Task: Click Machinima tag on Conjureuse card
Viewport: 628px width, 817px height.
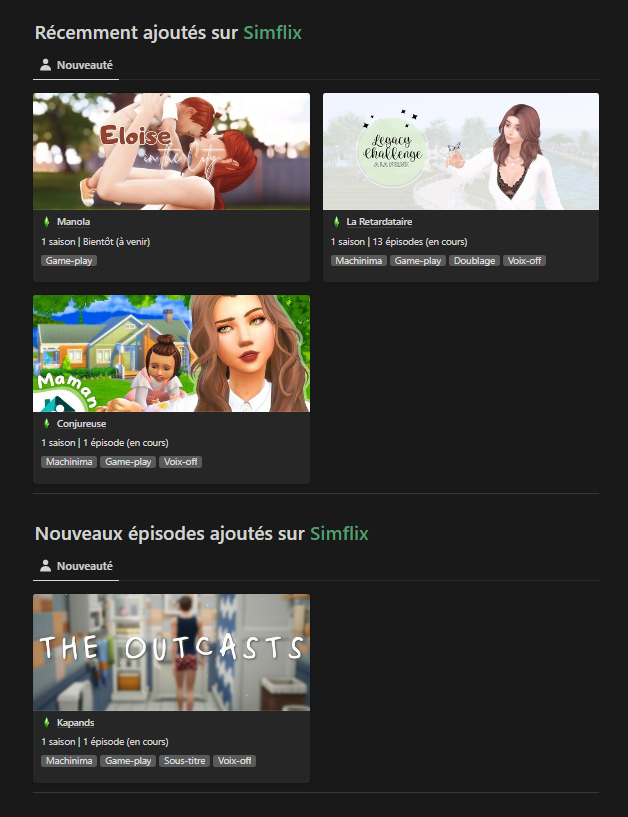Action: (x=69, y=462)
